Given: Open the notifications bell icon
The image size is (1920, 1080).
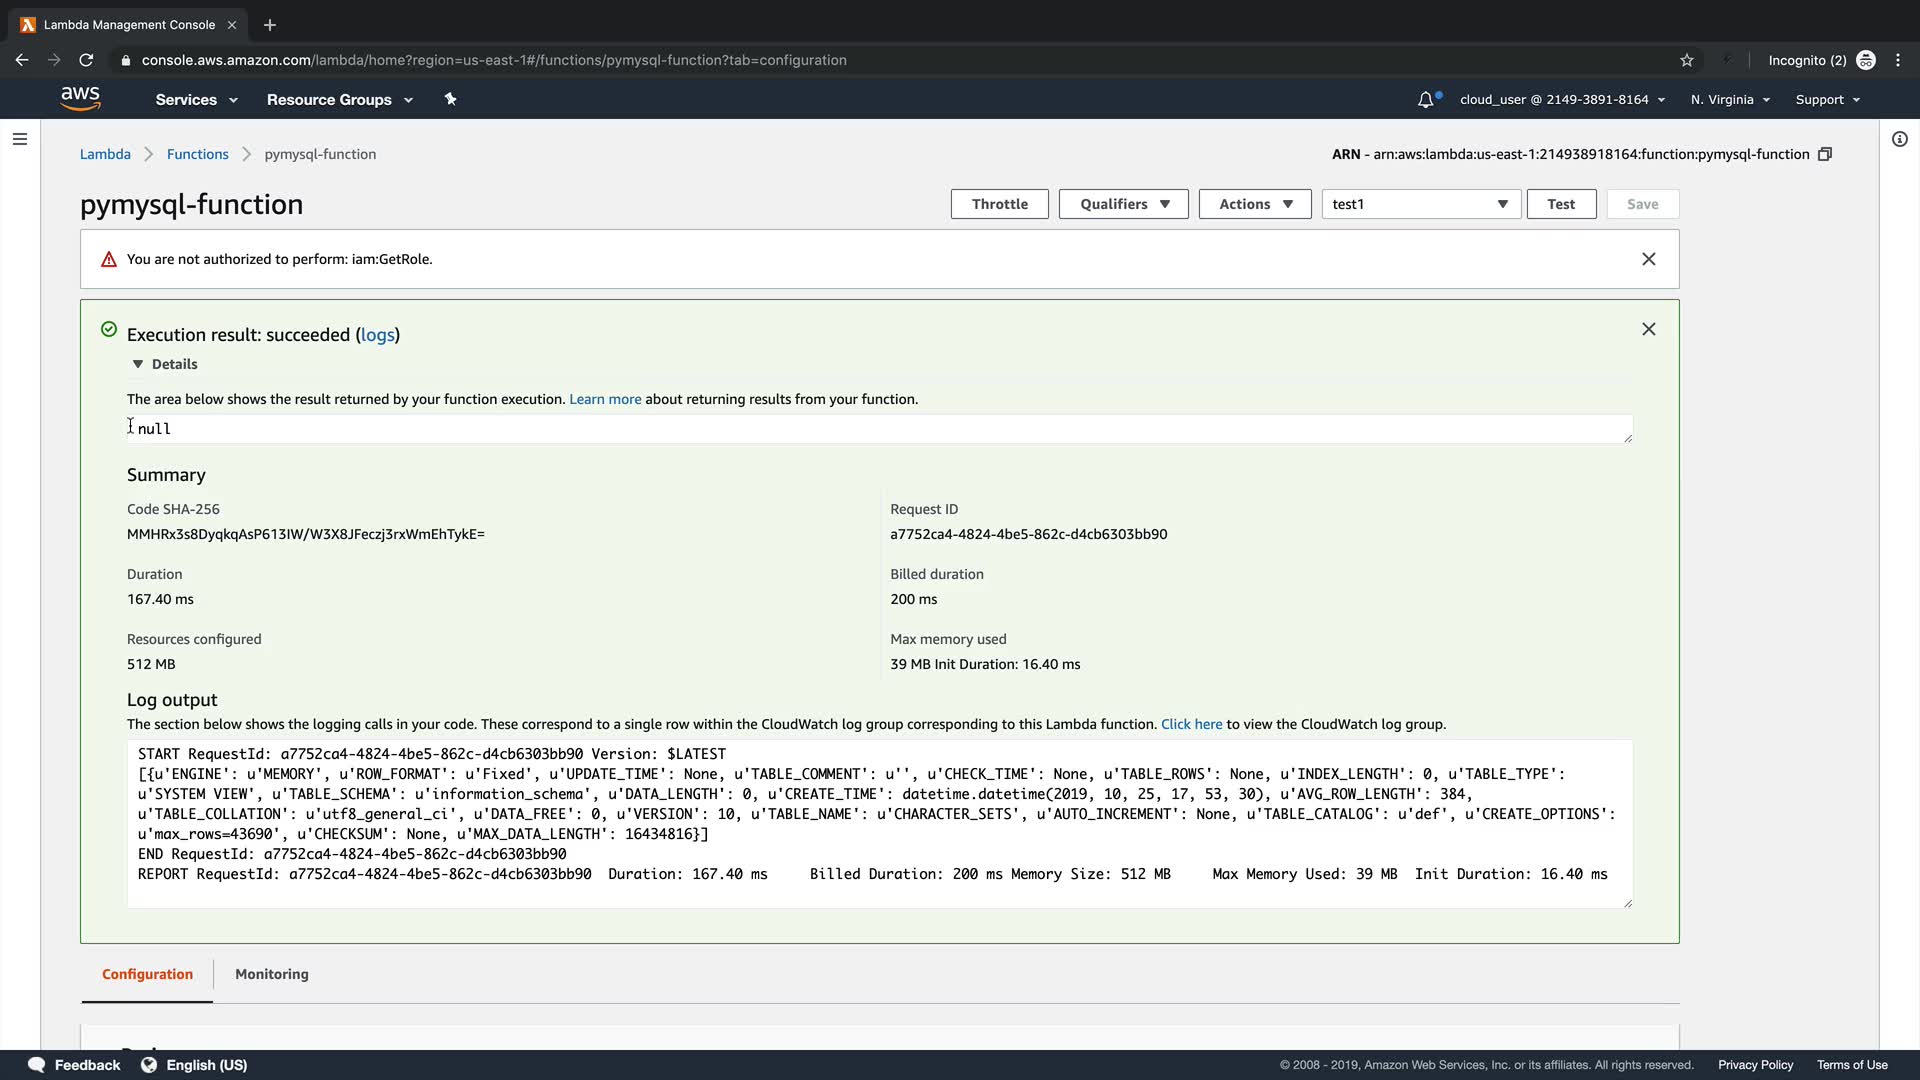Looking at the screenshot, I should tap(1425, 99).
